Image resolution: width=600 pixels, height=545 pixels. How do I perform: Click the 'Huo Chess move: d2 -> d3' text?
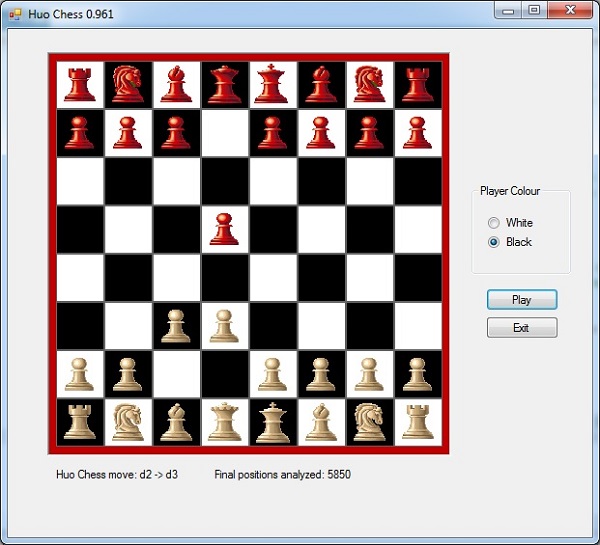(x=117, y=475)
